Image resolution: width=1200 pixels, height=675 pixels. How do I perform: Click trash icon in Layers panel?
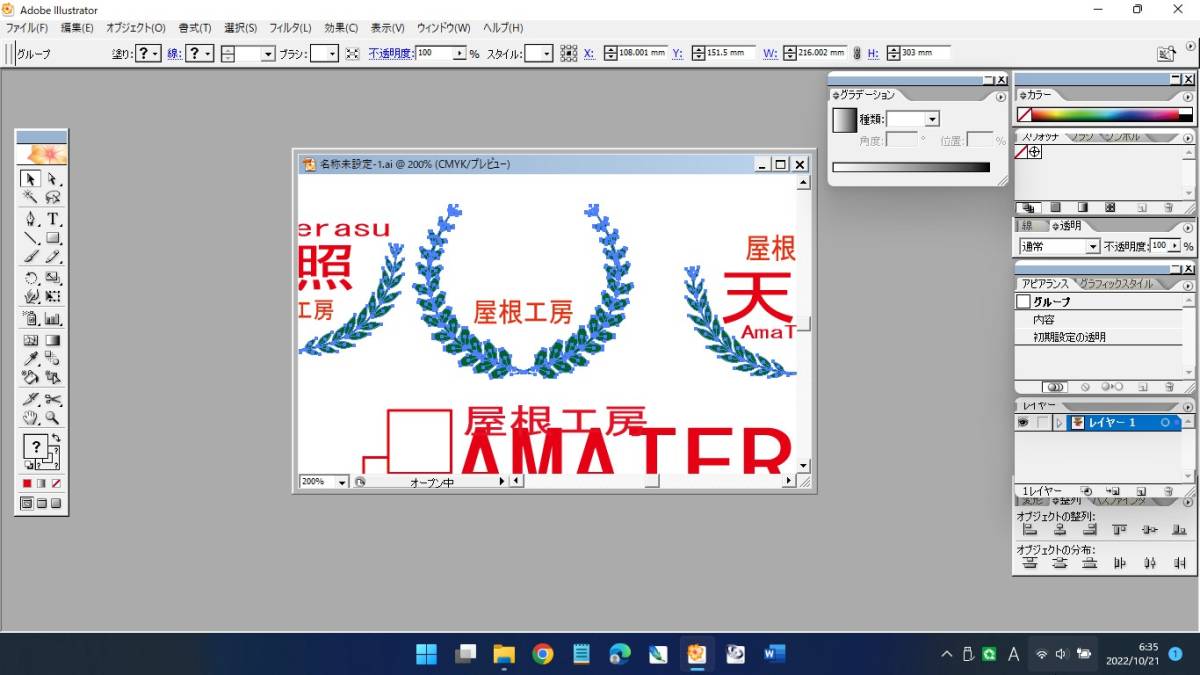[1168, 492]
